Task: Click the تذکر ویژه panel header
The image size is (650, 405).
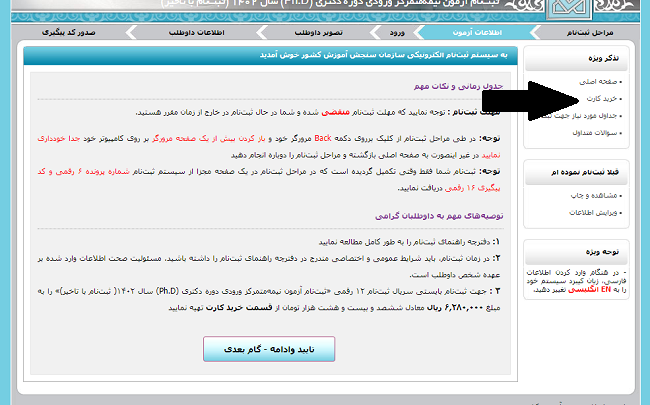Action: point(577,58)
